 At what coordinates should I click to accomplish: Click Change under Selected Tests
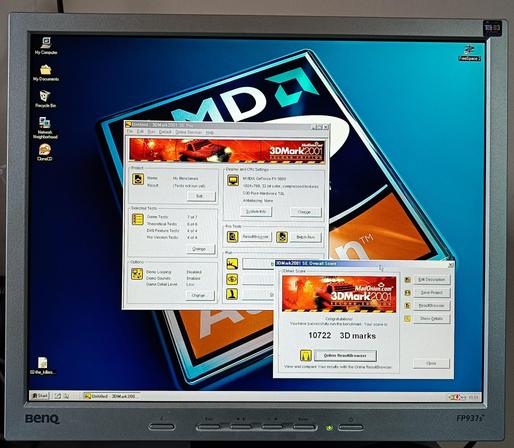click(200, 249)
